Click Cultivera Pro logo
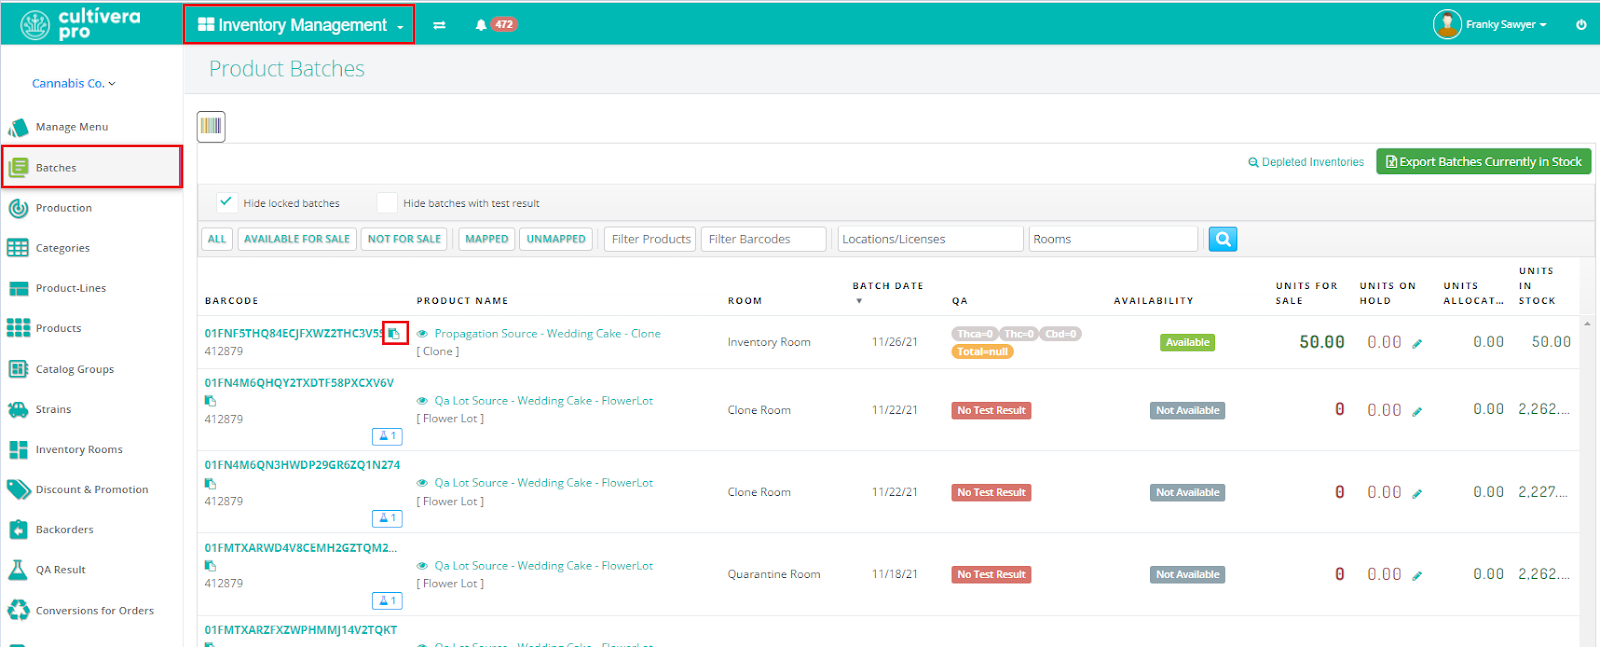The width and height of the screenshot is (1600, 647). pyautogui.click(x=80, y=24)
